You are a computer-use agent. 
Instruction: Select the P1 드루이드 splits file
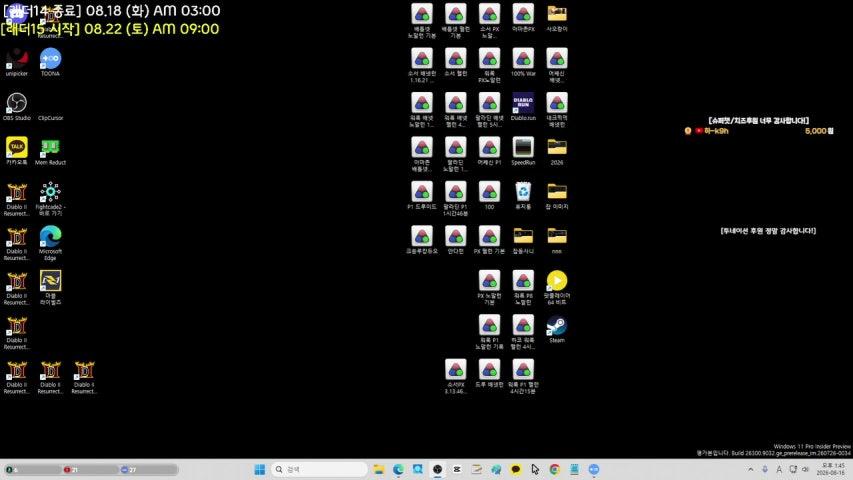click(x=422, y=196)
